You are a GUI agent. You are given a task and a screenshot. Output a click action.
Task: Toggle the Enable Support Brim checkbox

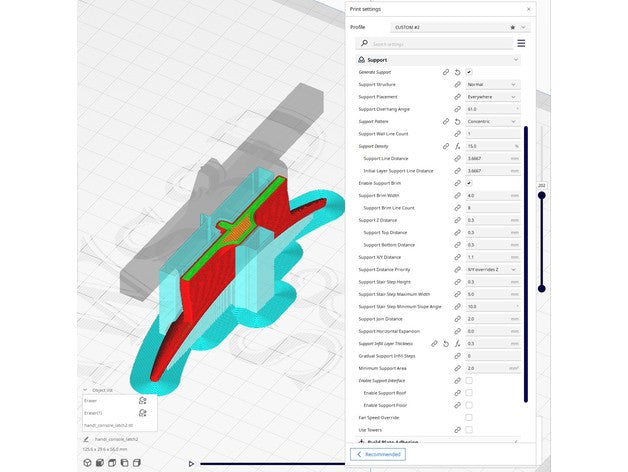(x=469, y=183)
